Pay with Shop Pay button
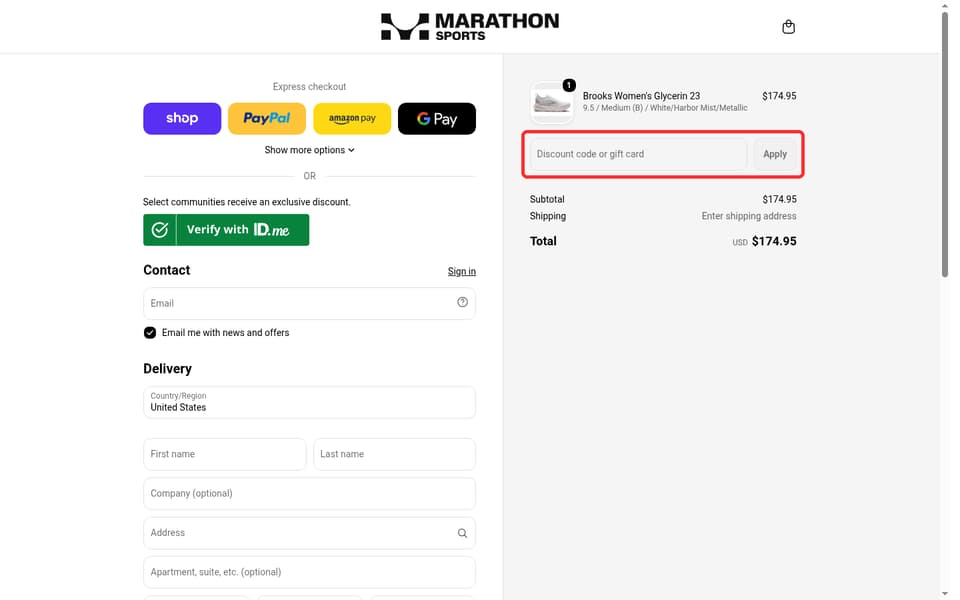 coord(182,118)
